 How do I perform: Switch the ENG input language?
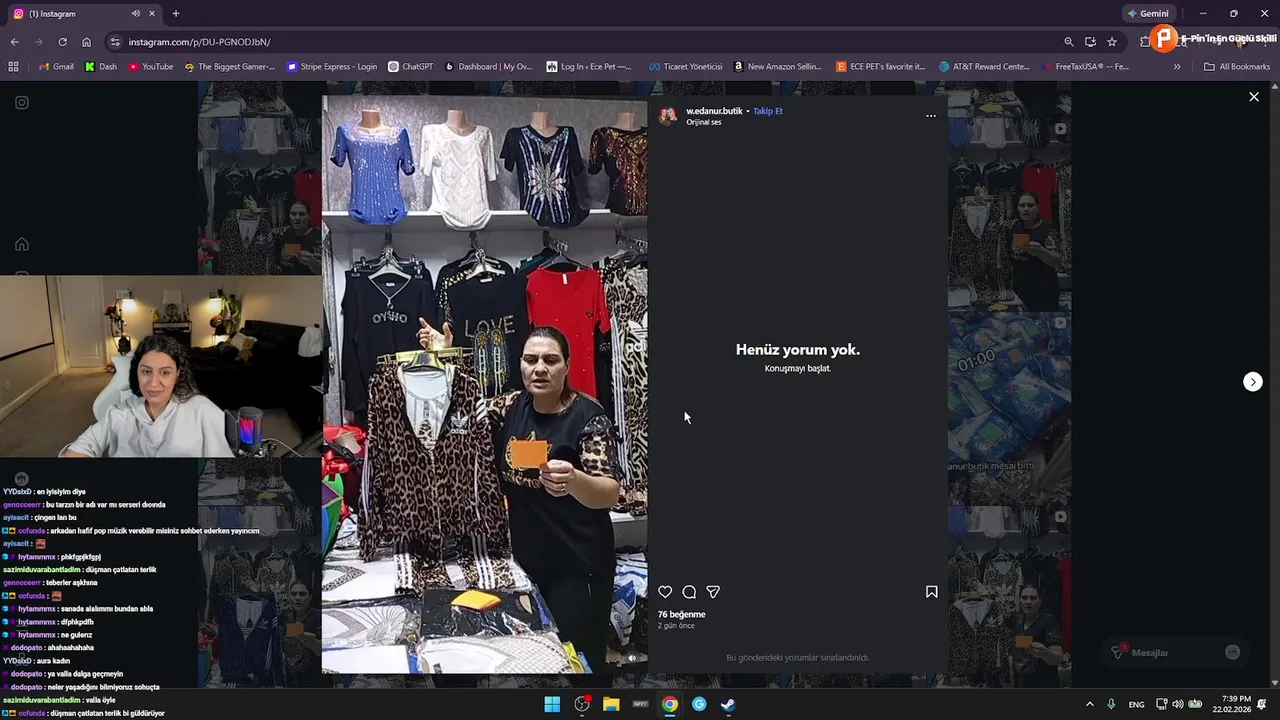click(x=1137, y=704)
